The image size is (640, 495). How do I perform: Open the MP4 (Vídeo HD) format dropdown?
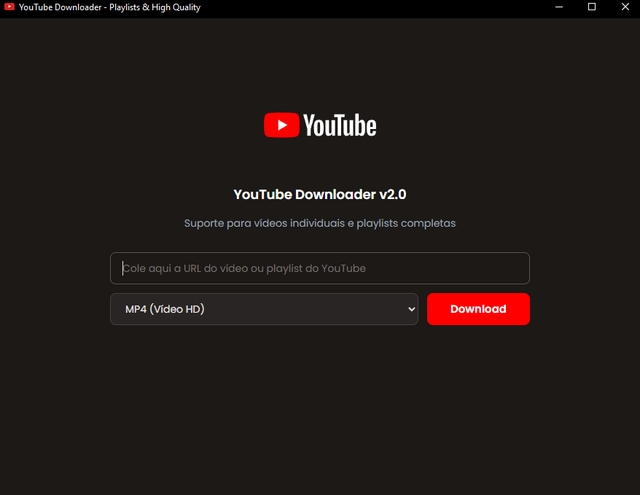[x=264, y=309]
